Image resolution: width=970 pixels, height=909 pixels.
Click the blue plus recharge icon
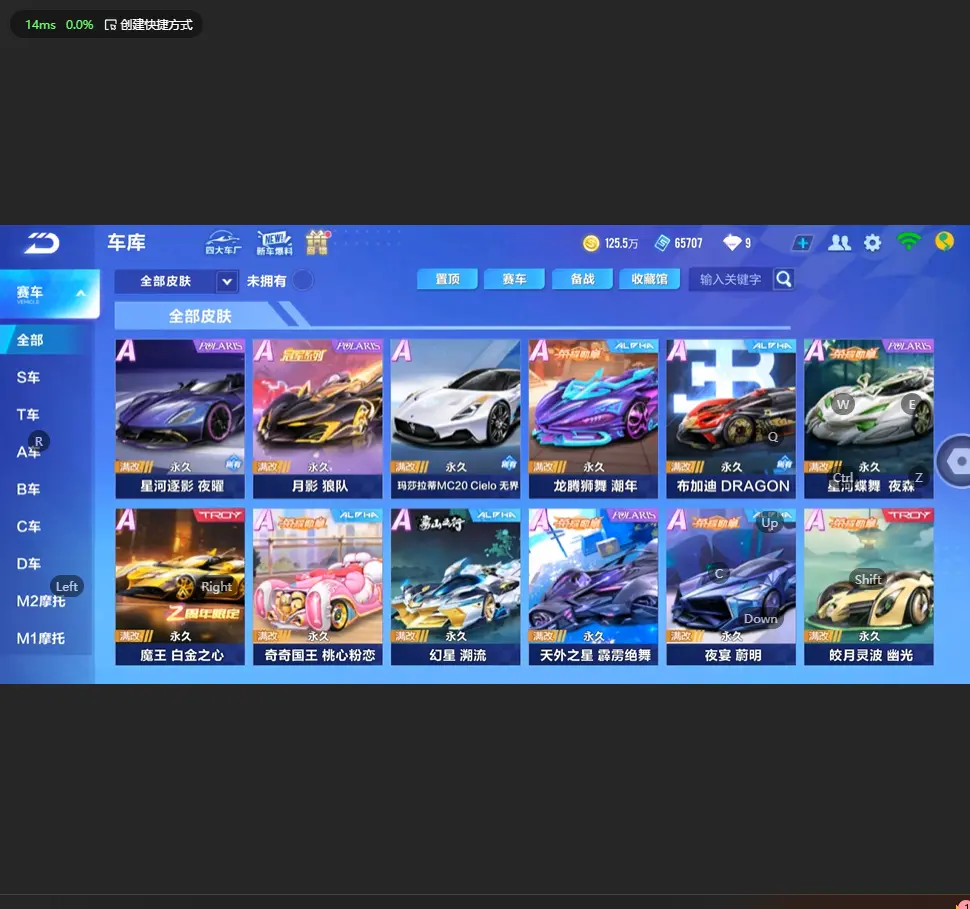[802, 243]
